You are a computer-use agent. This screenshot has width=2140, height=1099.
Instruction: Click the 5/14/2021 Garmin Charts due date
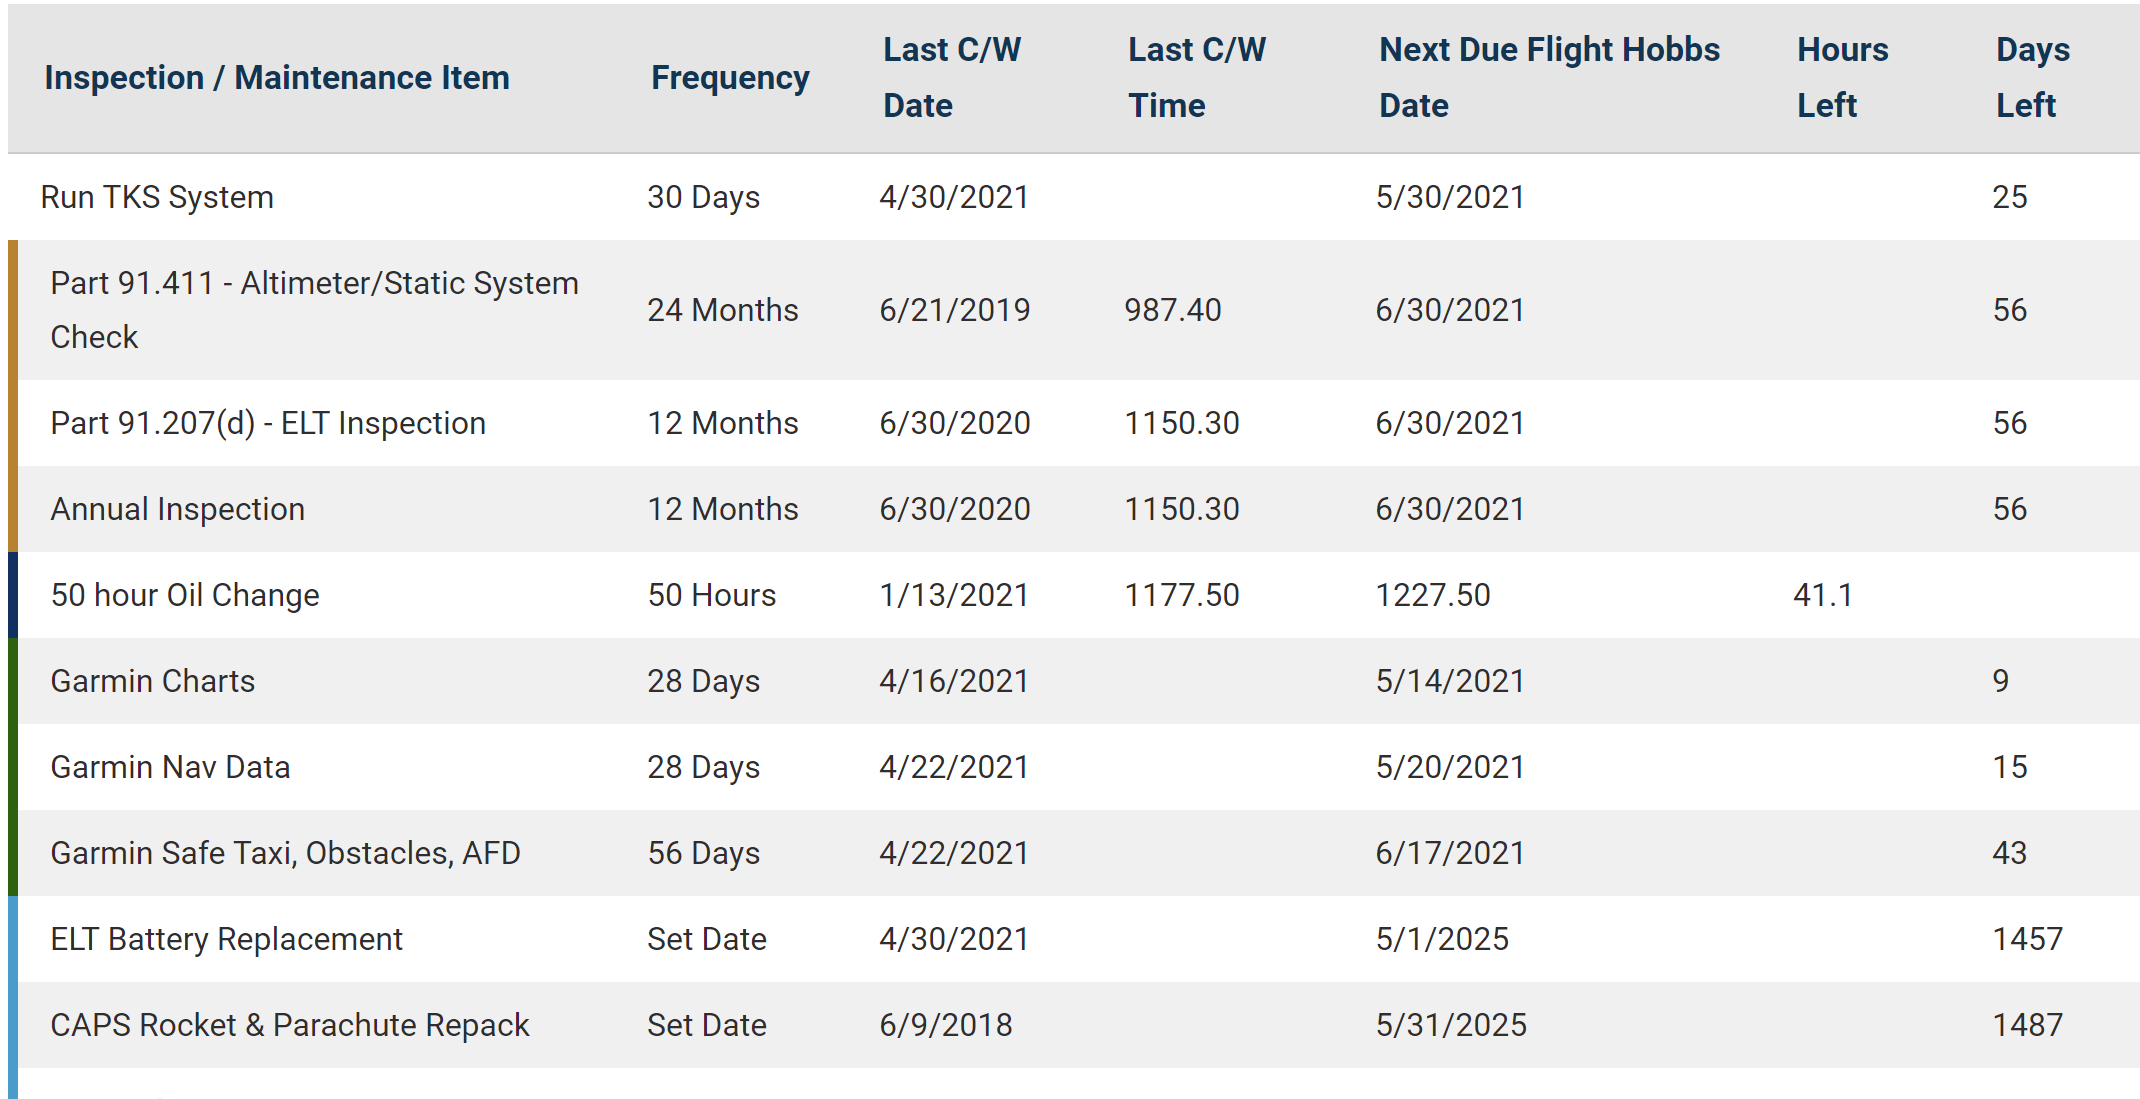click(1450, 681)
